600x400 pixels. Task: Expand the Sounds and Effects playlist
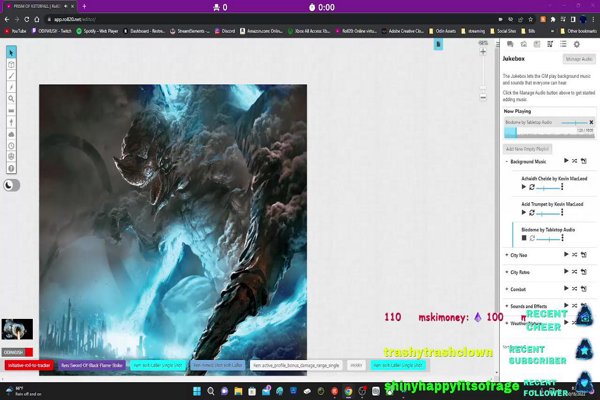coord(507,306)
